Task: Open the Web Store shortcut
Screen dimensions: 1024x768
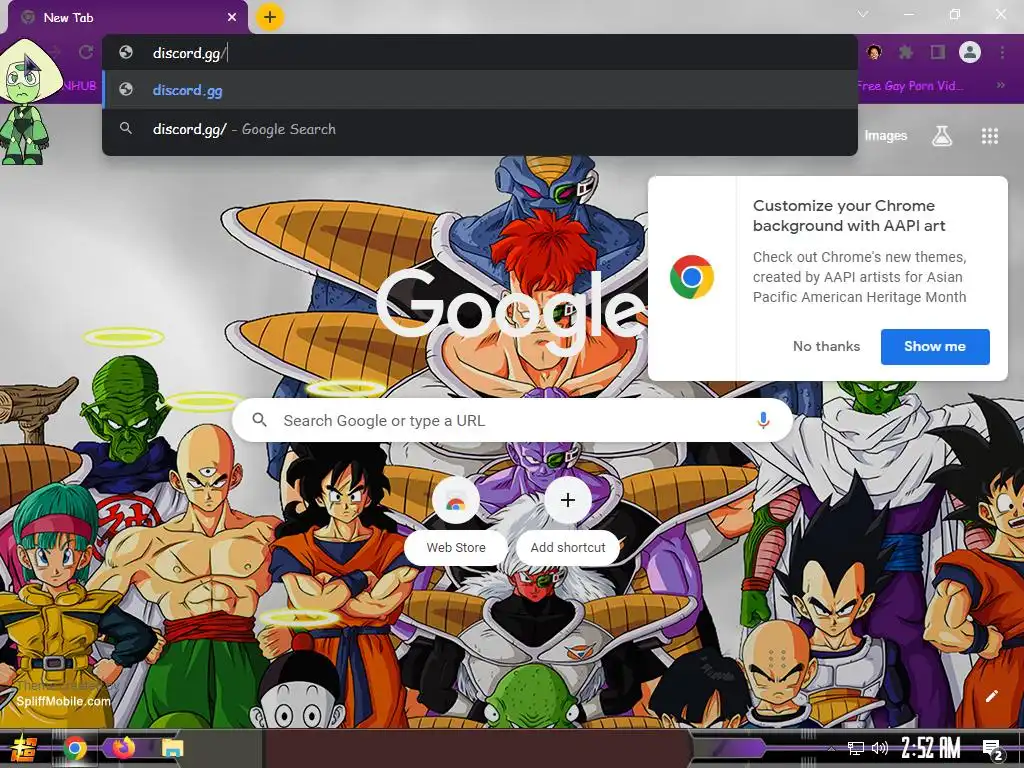Action: (456, 520)
